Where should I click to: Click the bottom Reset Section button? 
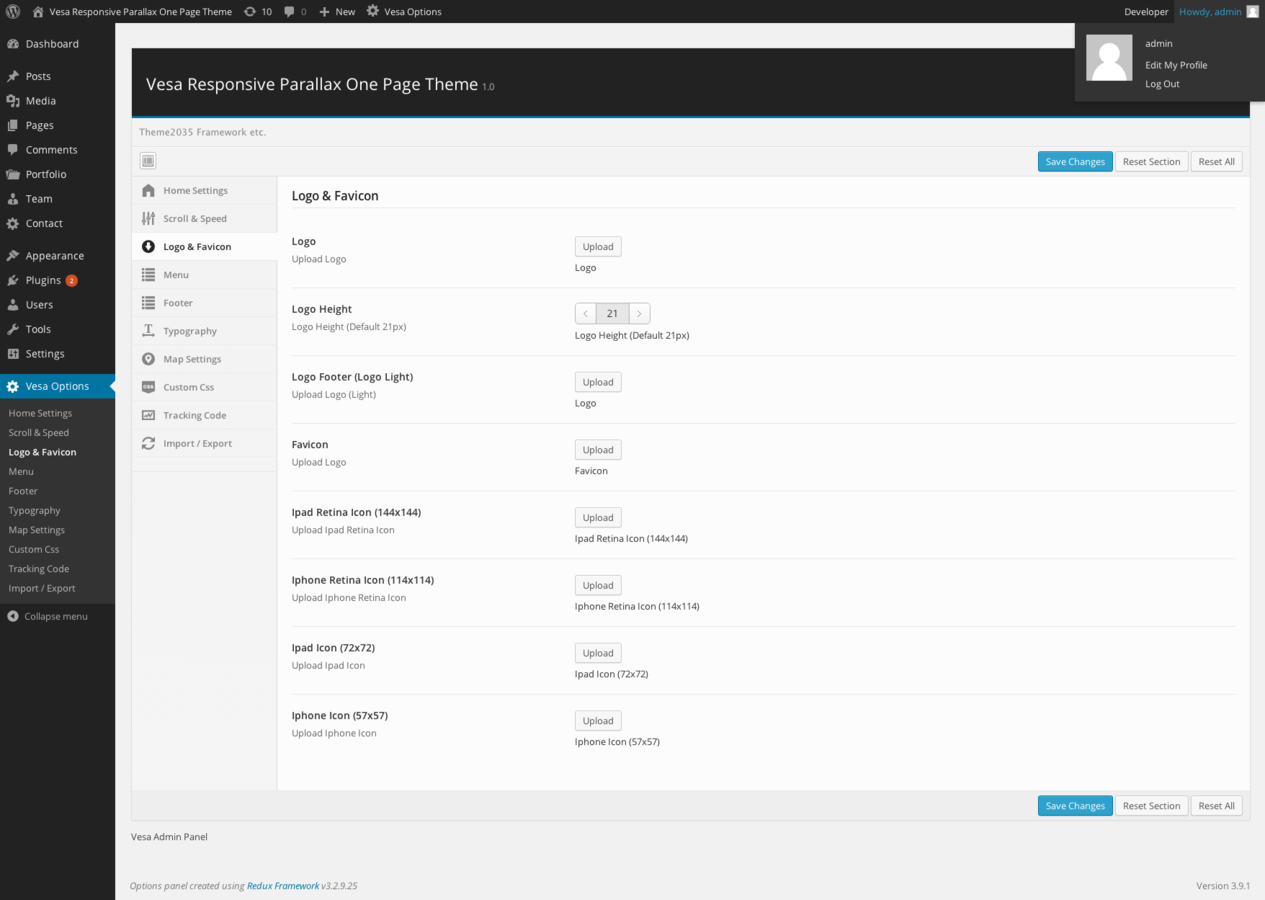click(1151, 806)
